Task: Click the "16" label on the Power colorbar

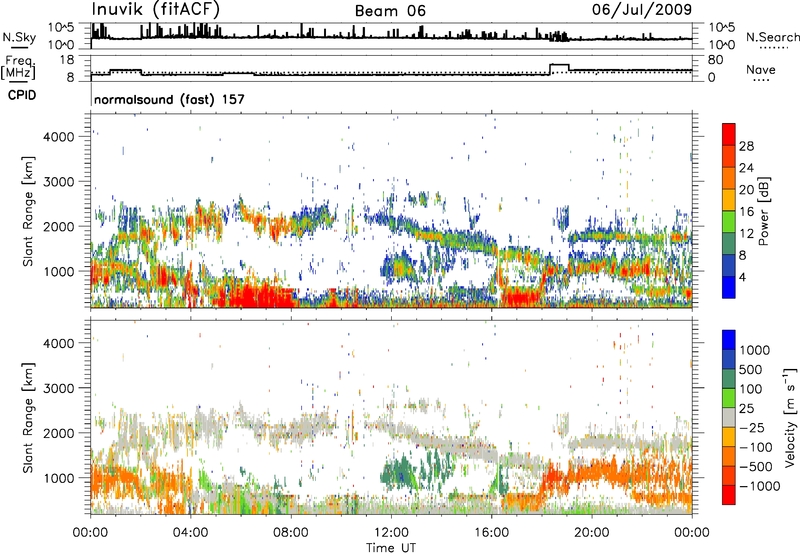Action: [x=746, y=212]
